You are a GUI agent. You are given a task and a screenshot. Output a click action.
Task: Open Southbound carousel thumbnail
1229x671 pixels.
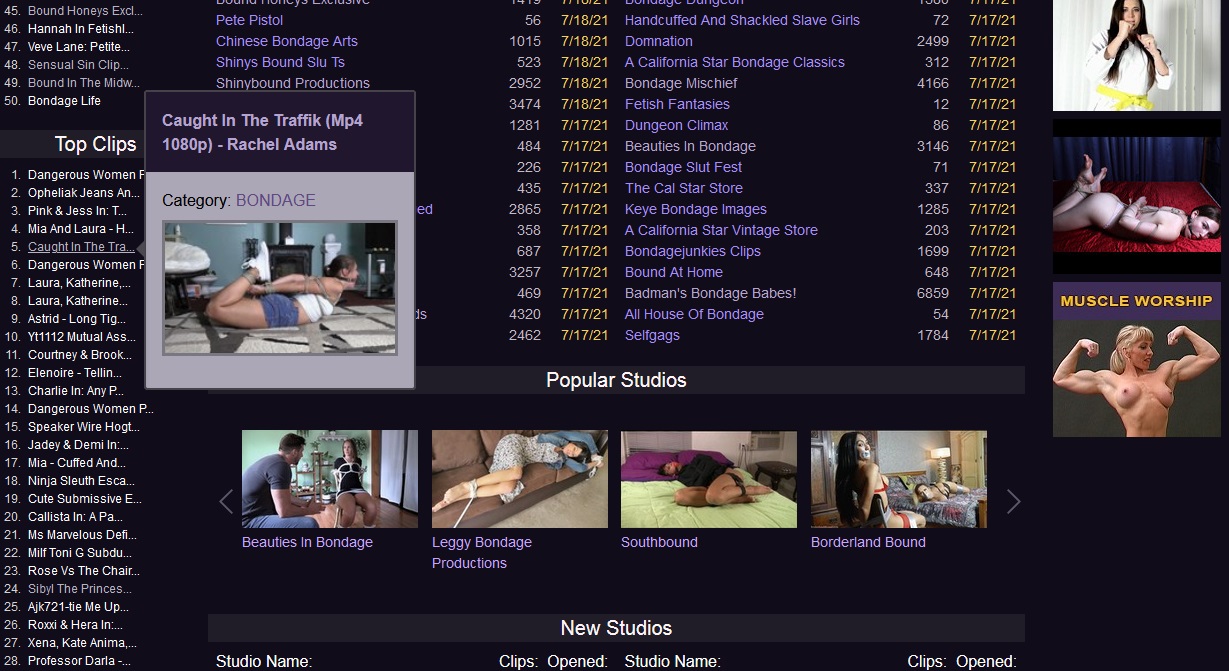point(709,479)
